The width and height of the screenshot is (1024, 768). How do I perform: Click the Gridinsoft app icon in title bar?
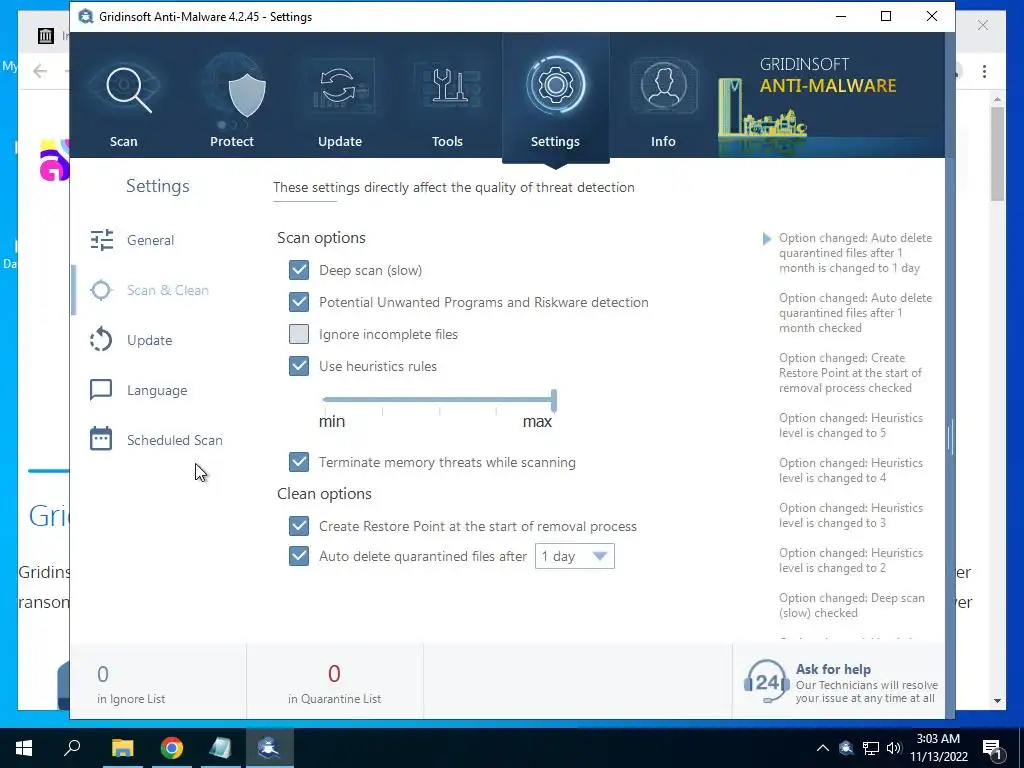tap(86, 16)
